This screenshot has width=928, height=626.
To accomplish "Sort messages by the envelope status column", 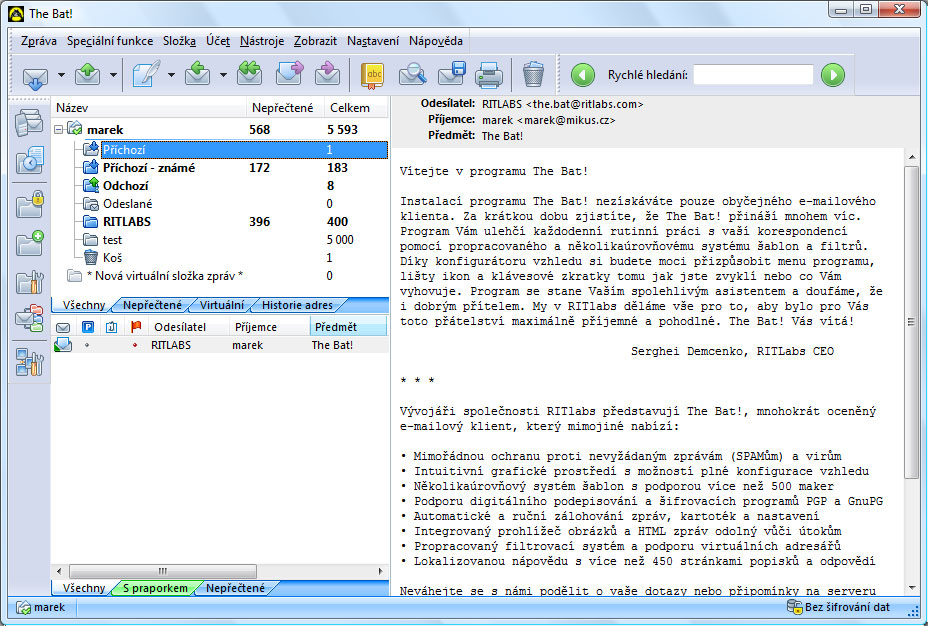I will [x=63, y=327].
